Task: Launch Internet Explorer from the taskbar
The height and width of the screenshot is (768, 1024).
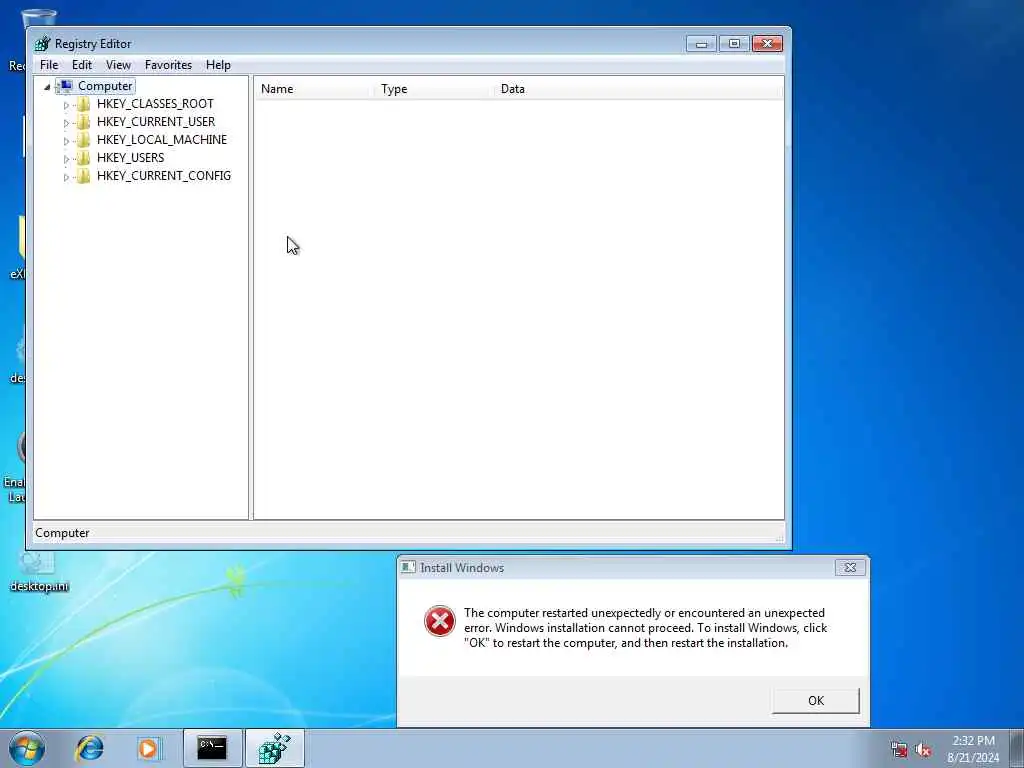Action: pos(89,748)
